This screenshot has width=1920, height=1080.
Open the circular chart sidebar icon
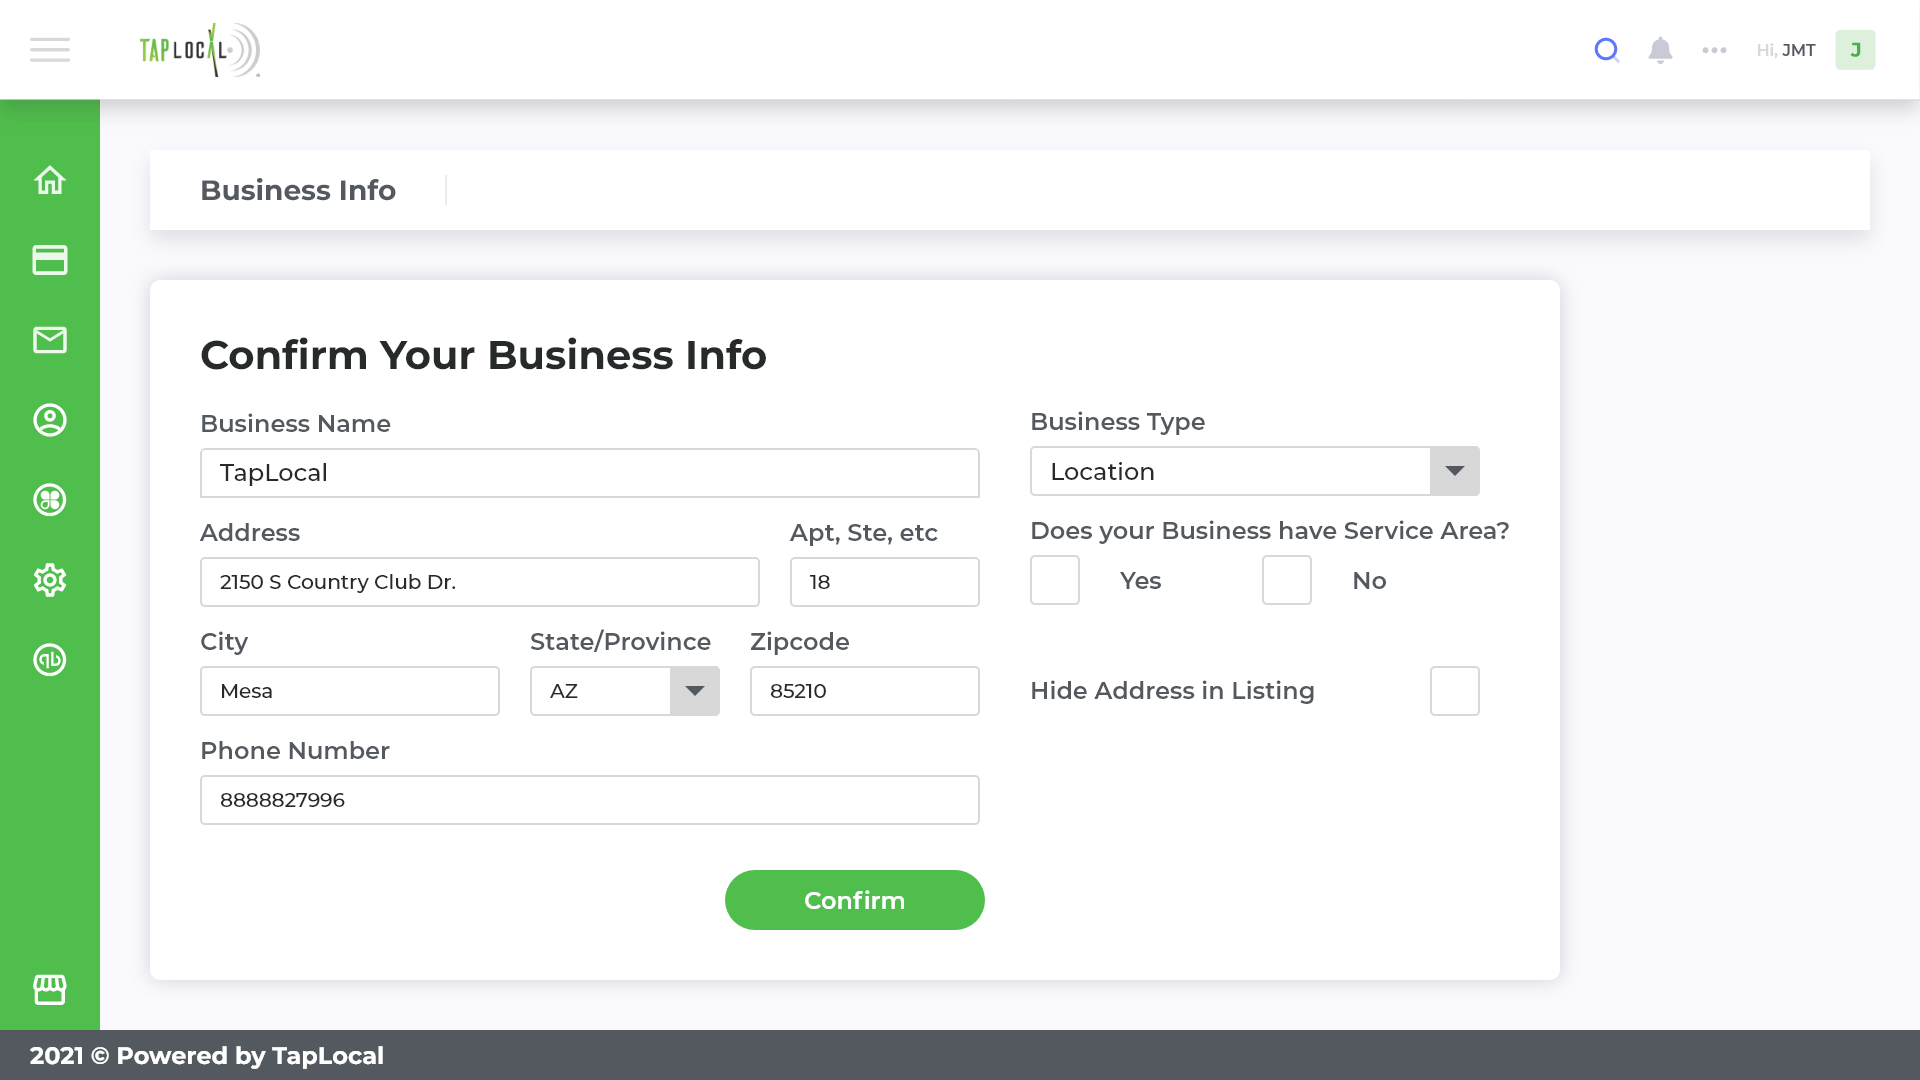click(50, 660)
